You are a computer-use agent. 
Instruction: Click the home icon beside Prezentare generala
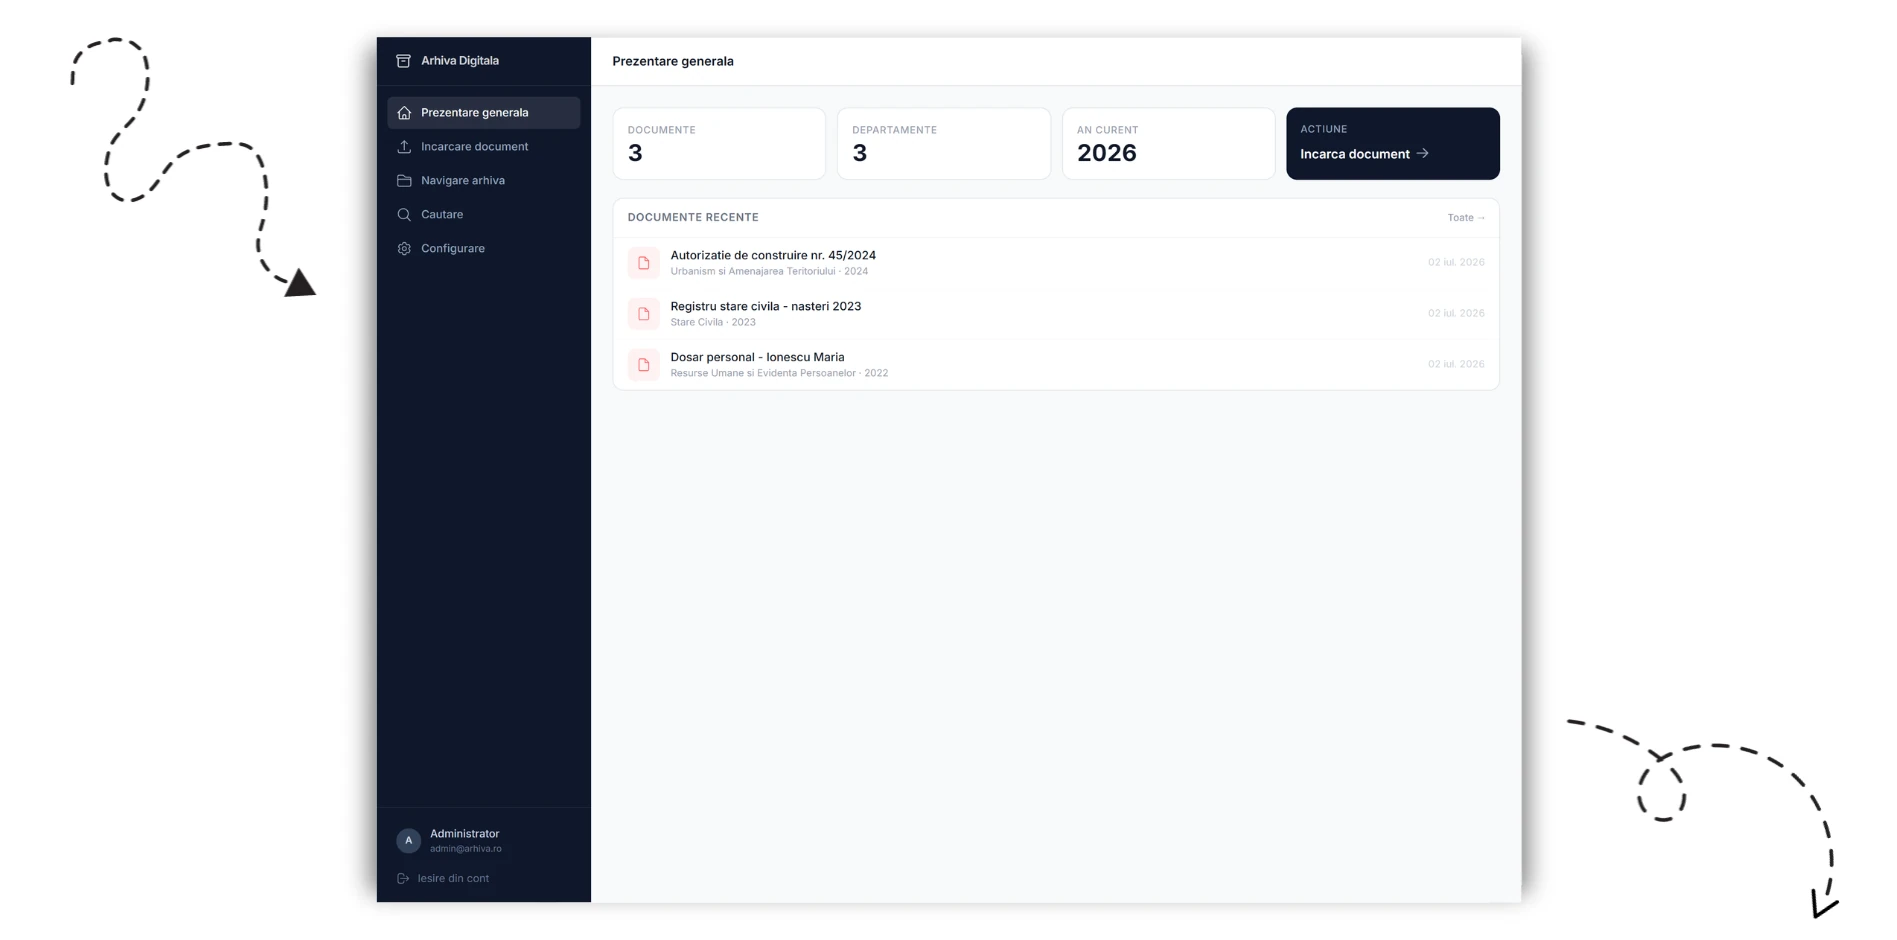pyautogui.click(x=404, y=113)
